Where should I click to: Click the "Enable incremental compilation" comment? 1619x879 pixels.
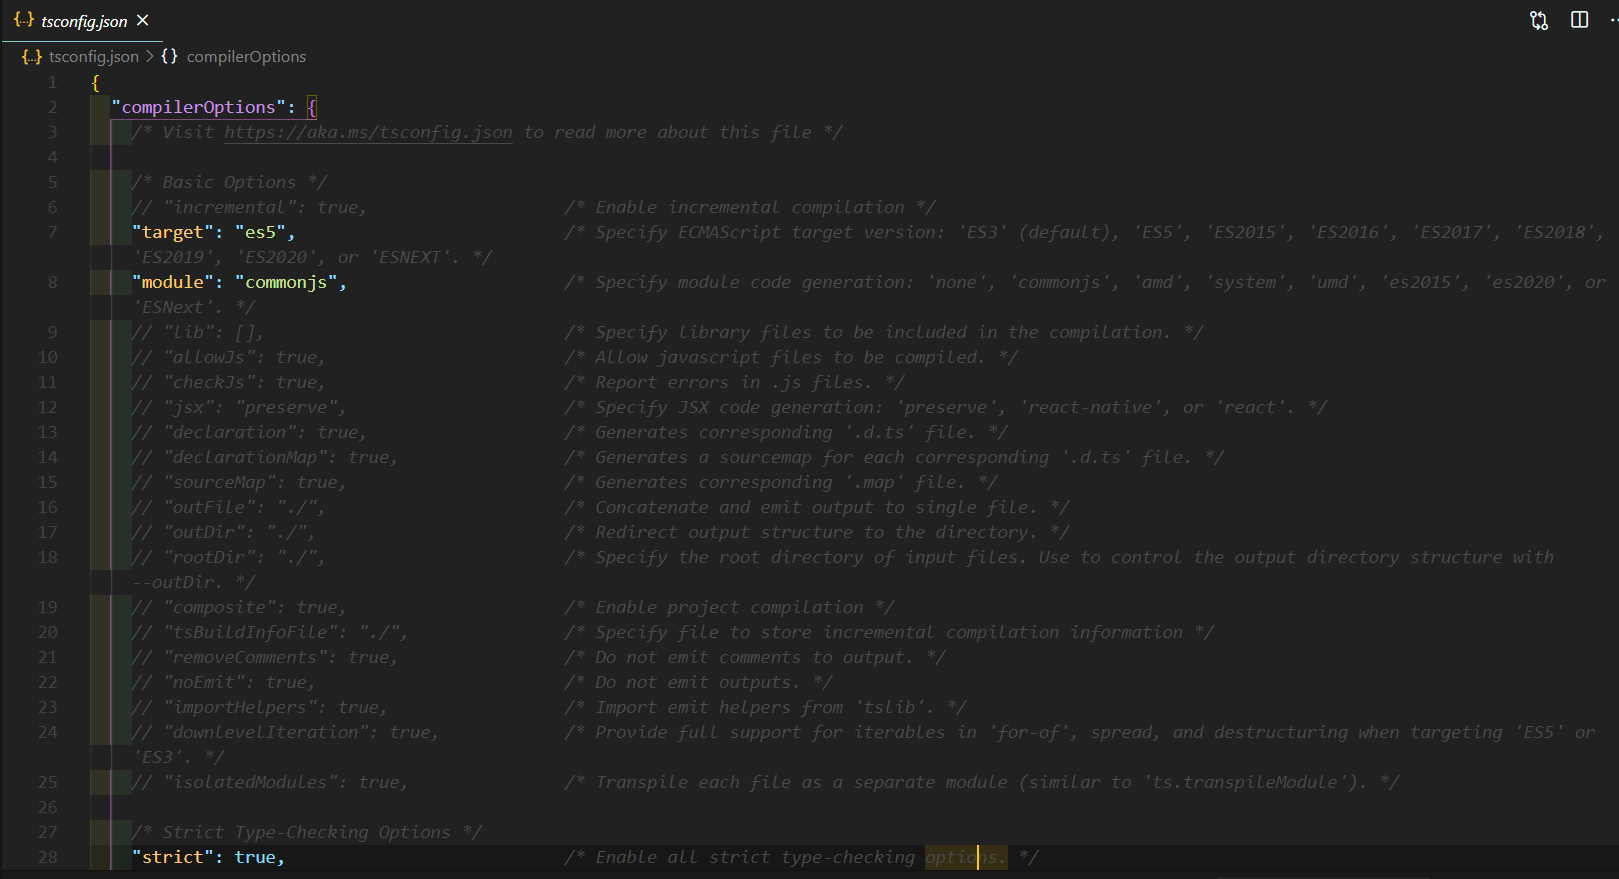(750, 207)
